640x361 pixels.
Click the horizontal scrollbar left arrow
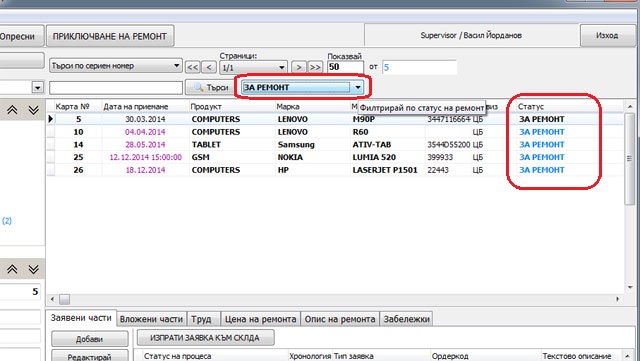pos(52,299)
